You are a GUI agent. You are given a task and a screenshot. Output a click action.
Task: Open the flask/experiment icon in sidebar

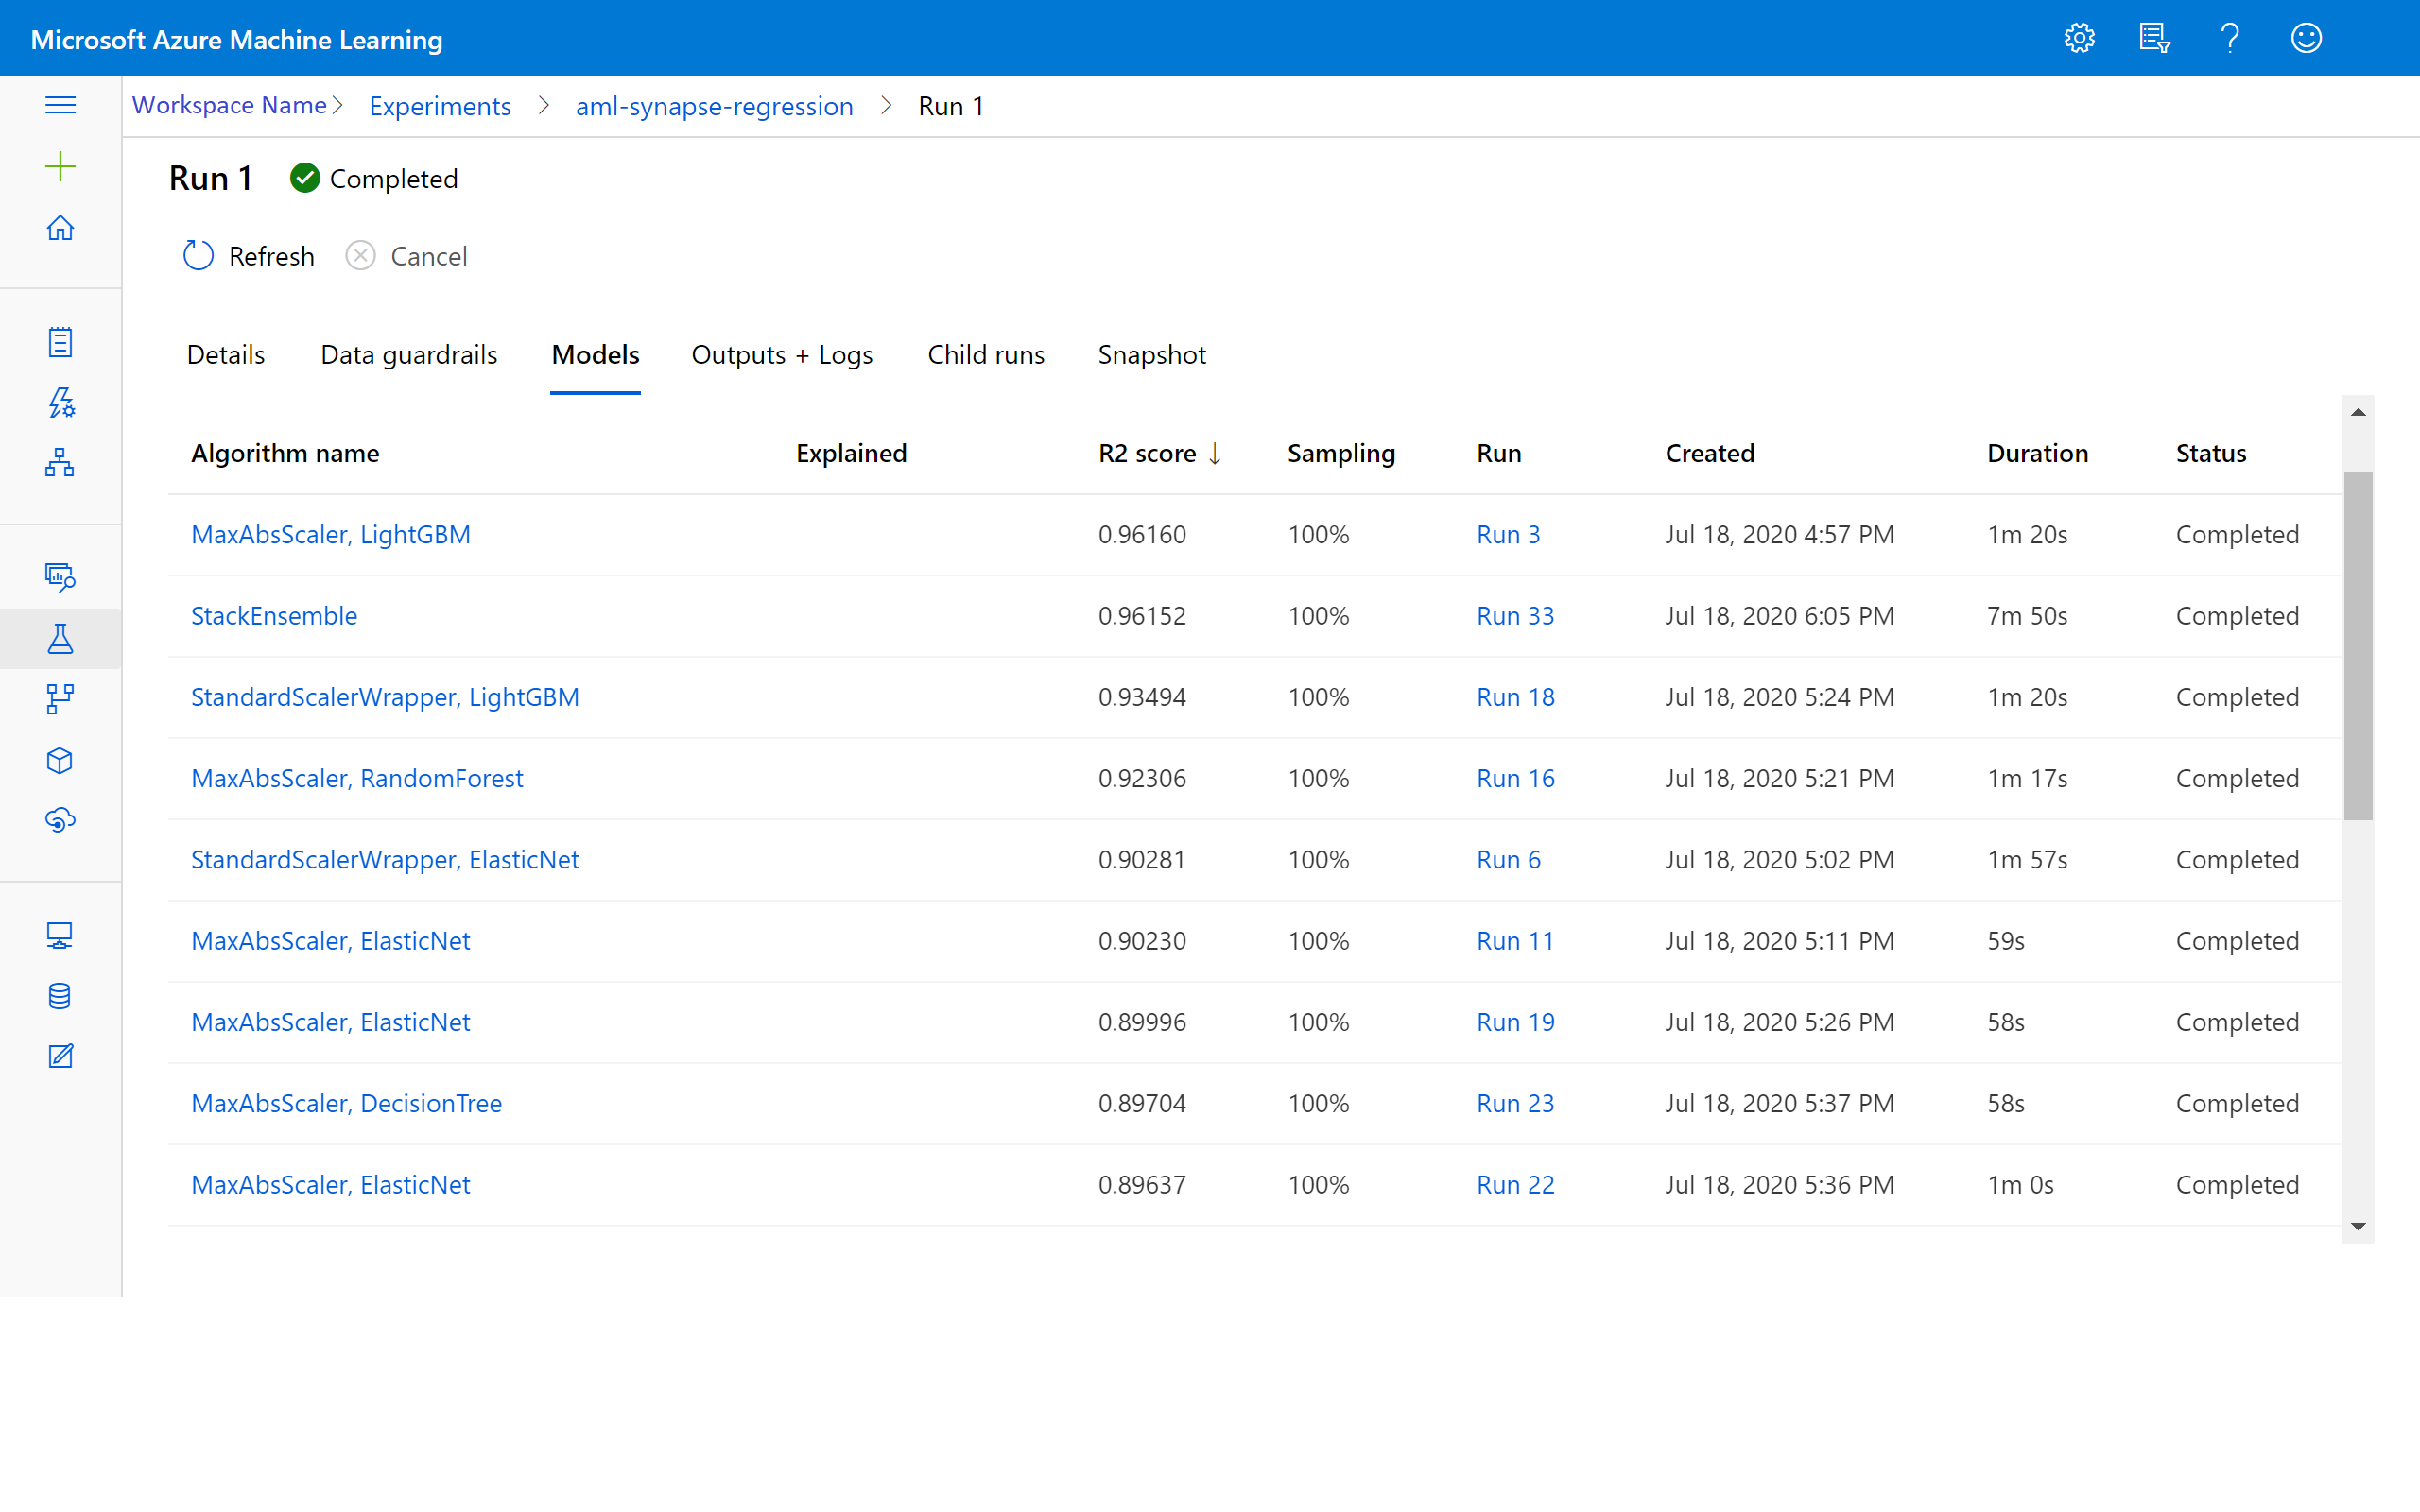click(58, 636)
